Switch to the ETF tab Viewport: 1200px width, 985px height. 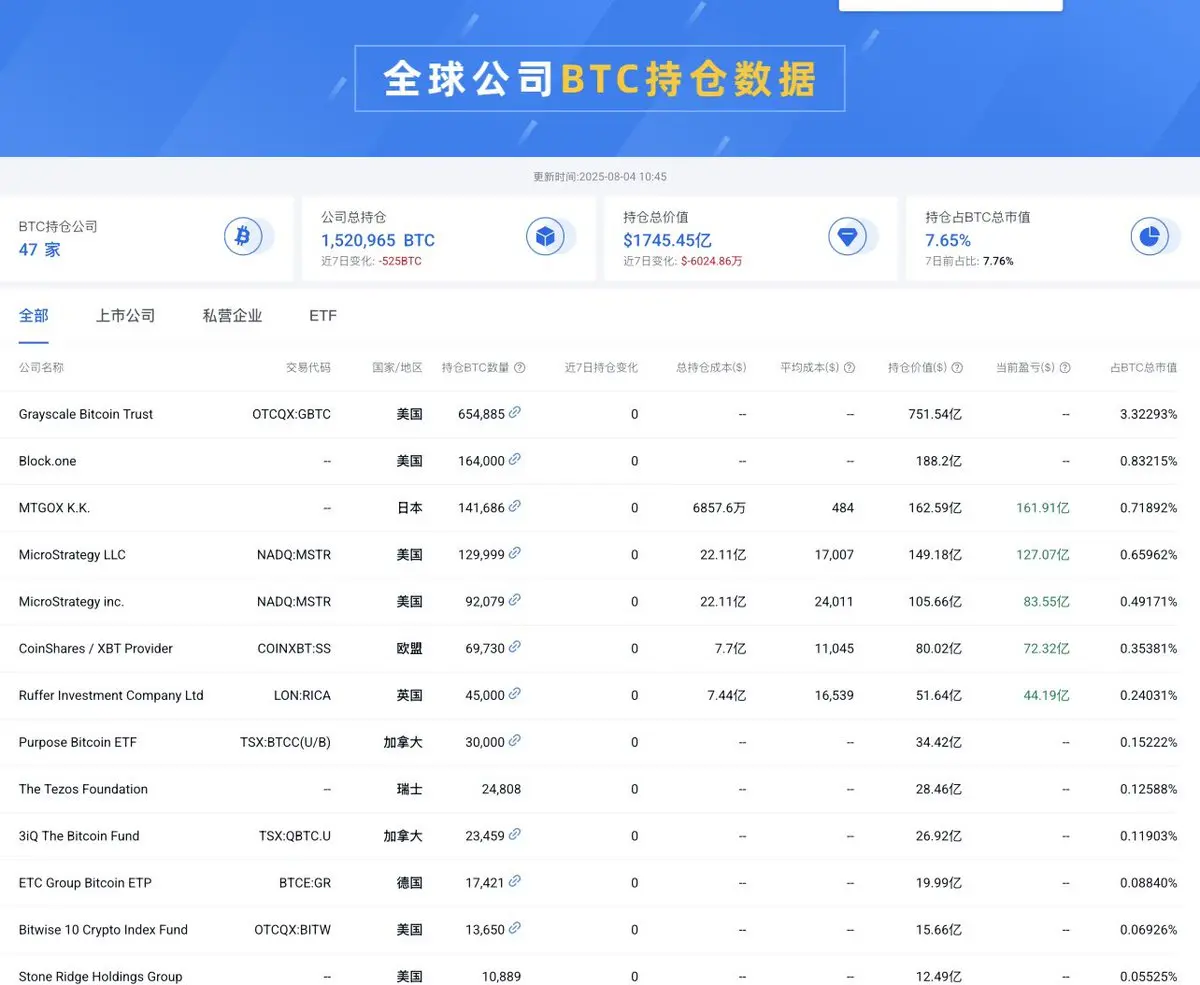click(x=323, y=316)
